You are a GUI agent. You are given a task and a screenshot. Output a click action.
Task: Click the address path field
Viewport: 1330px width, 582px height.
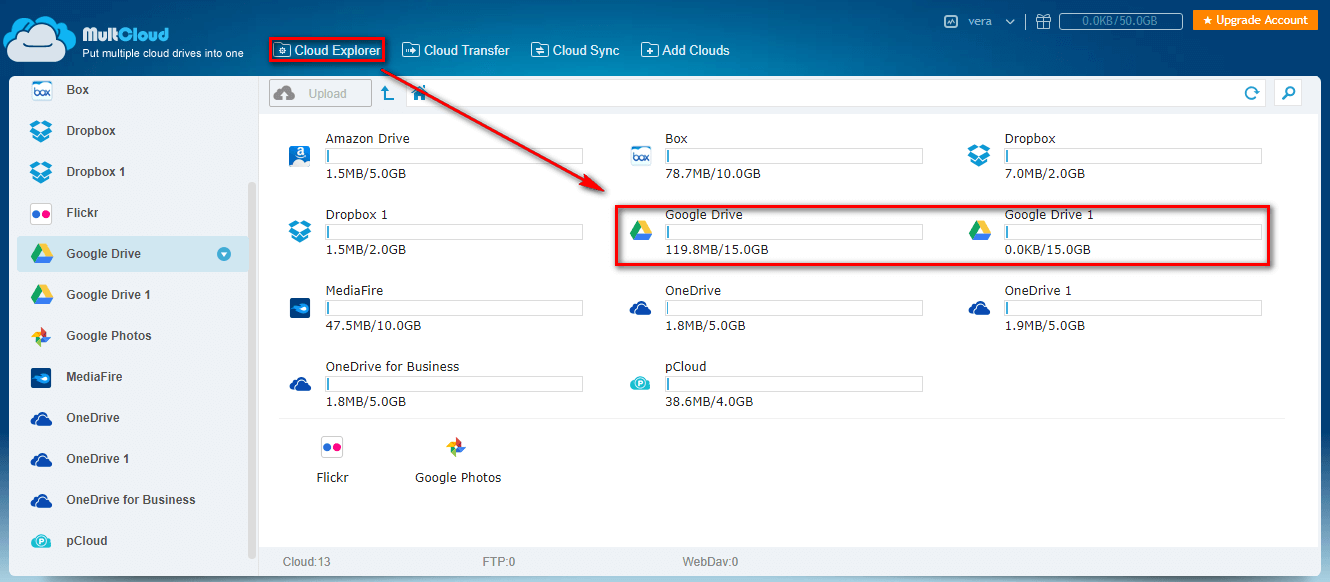pyautogui.click(x=835, y=93)
